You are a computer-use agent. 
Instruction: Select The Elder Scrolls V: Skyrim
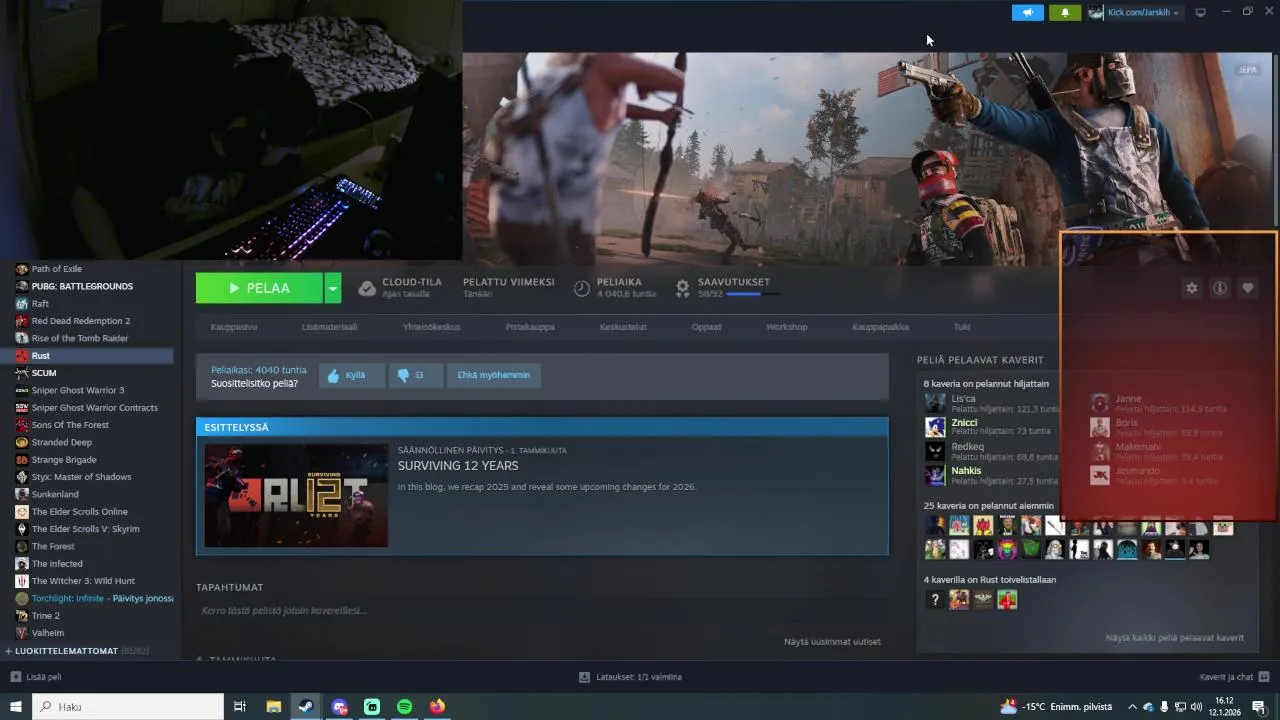coord(85,529)
